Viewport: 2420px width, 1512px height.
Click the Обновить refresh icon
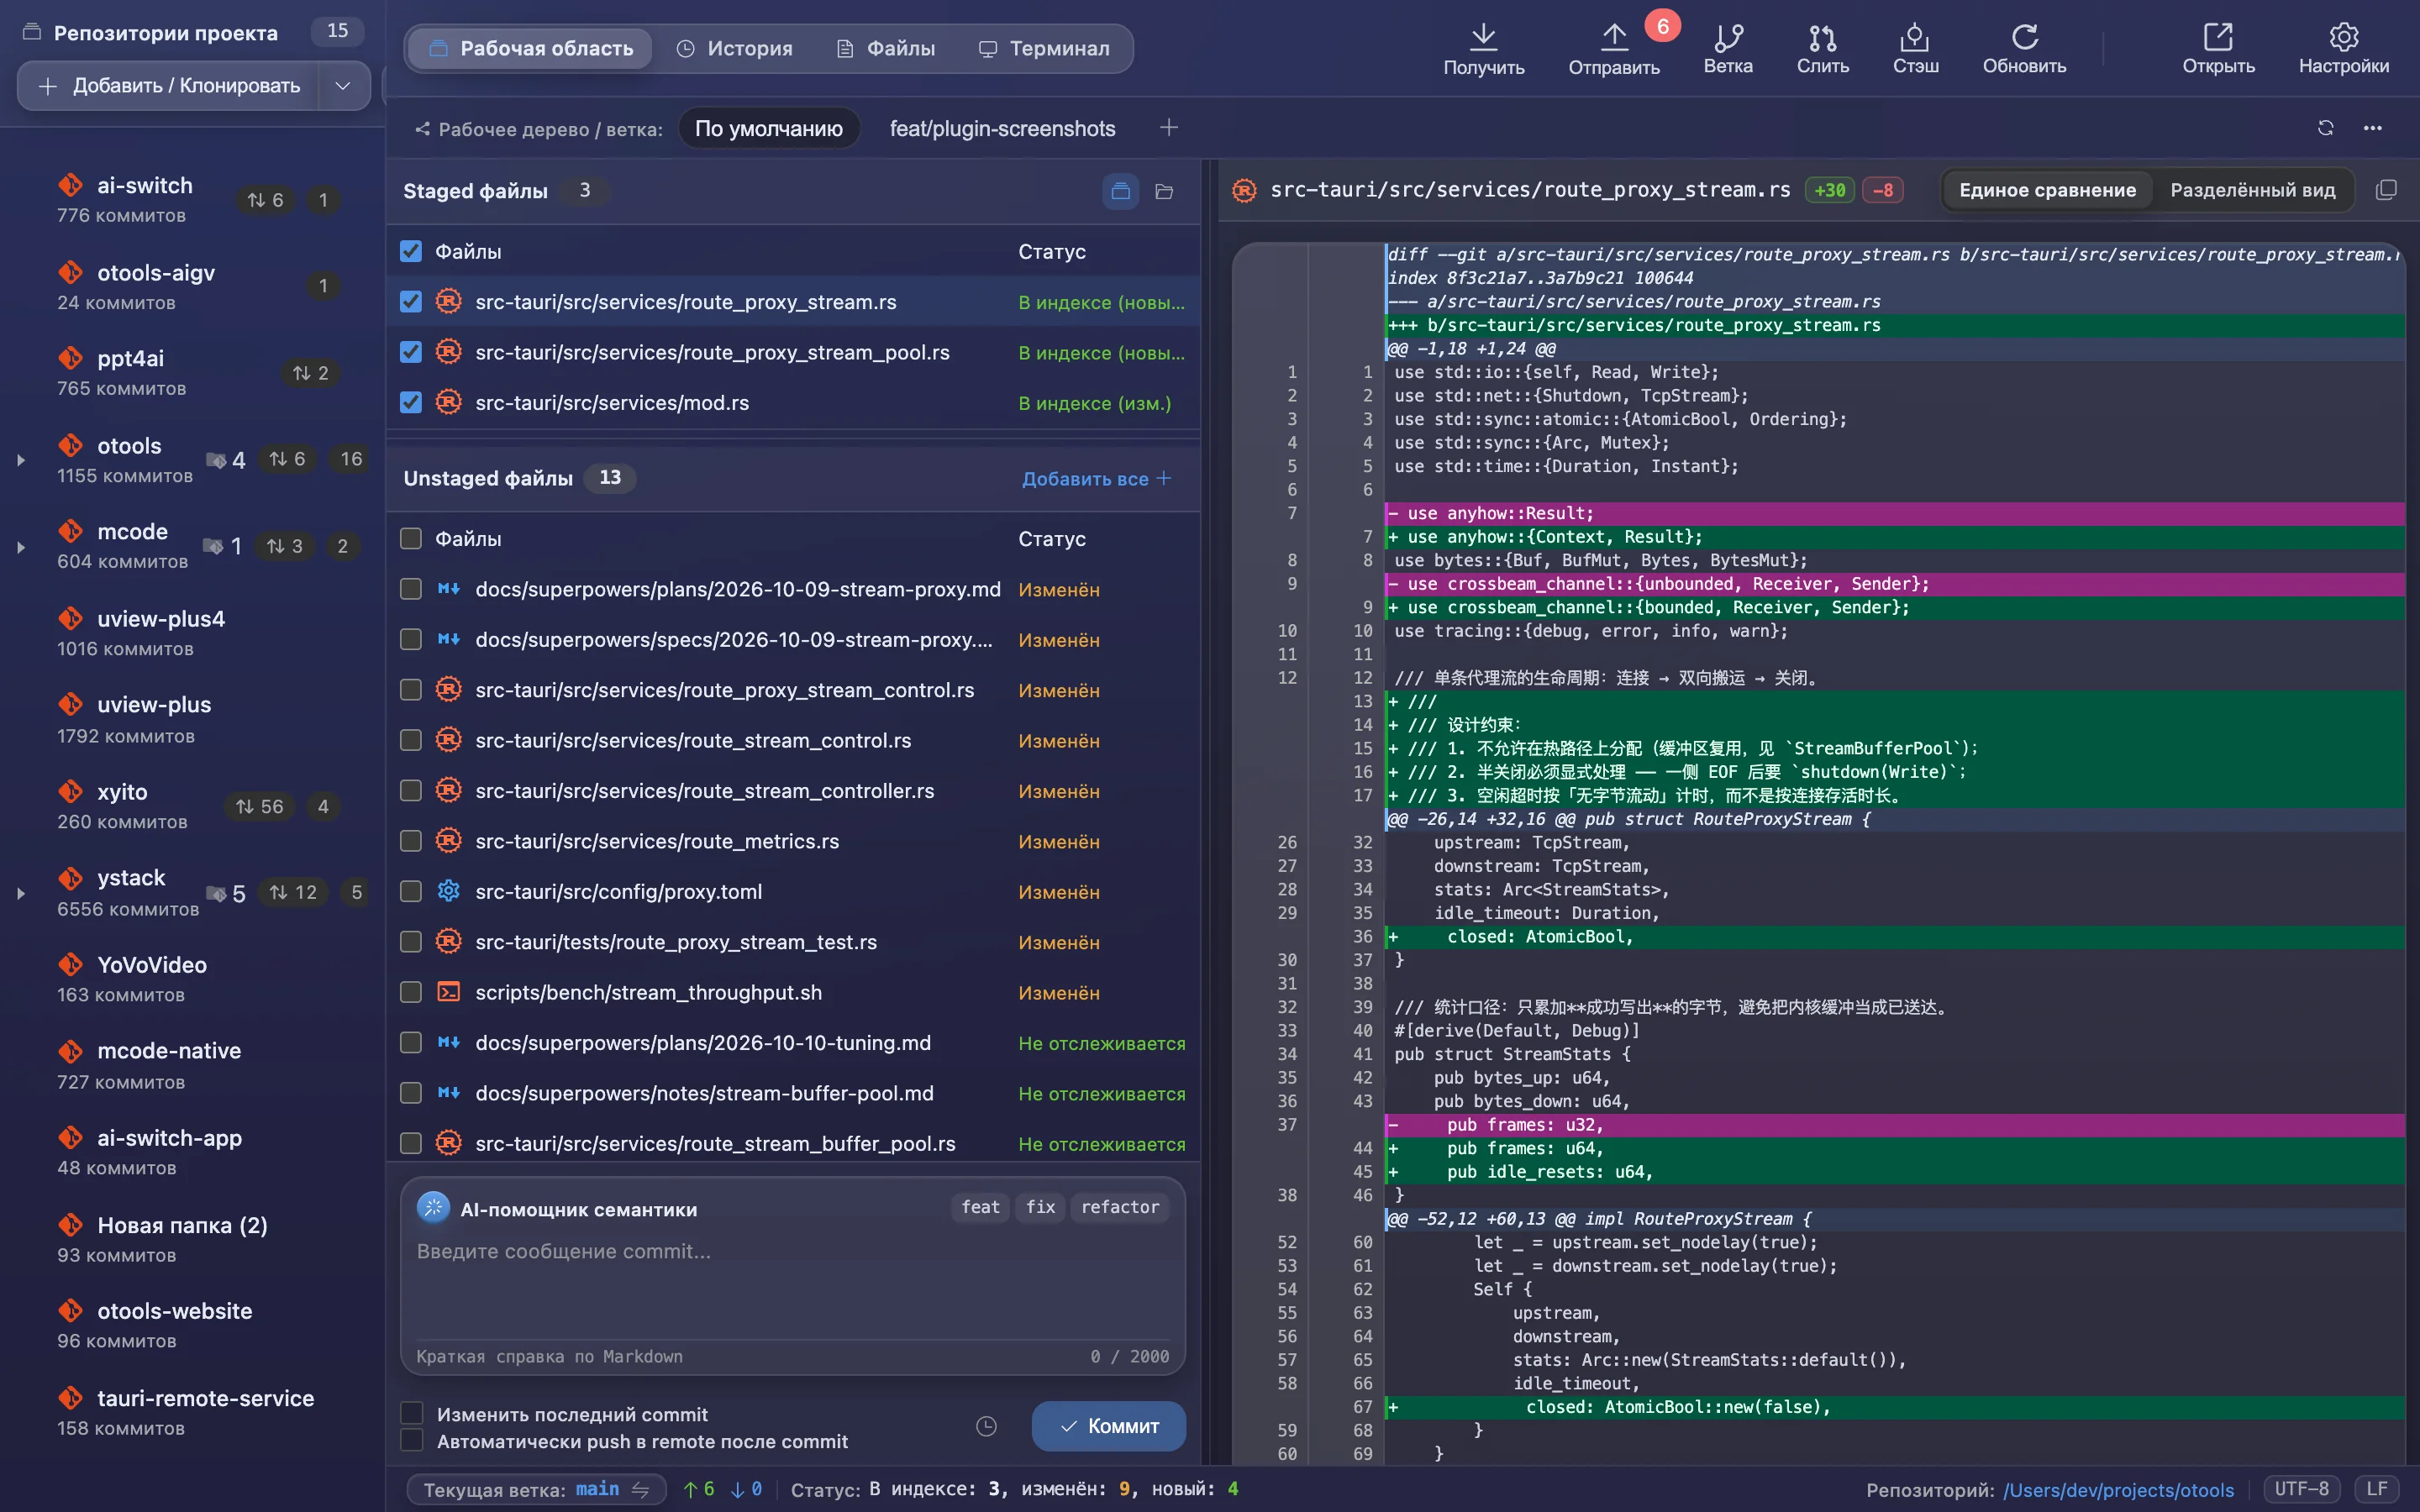[x=2024, y=37]
